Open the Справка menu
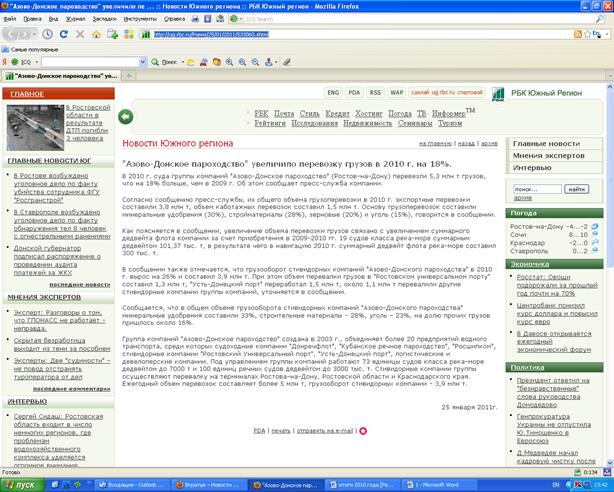614x492 pixels. coord(174,19)
